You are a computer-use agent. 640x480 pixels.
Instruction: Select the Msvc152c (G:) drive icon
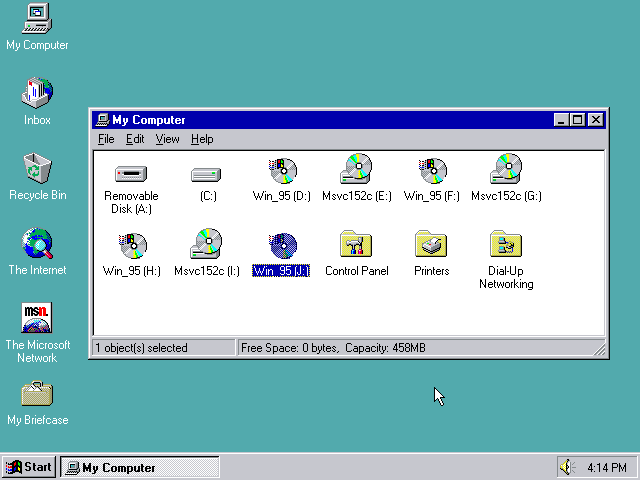[x=506, y=169]
